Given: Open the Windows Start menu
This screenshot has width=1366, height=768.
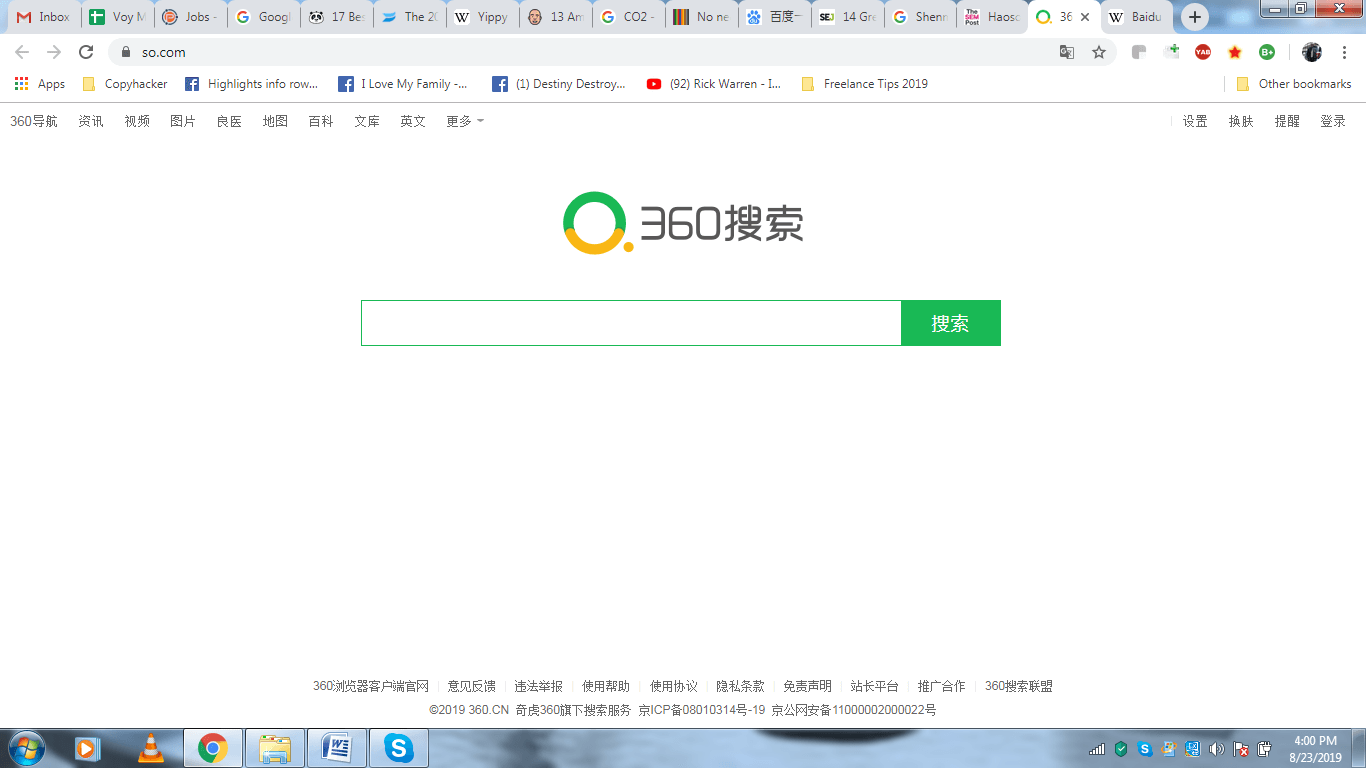Looking at the screenshot, I should [x=27, y=748].
